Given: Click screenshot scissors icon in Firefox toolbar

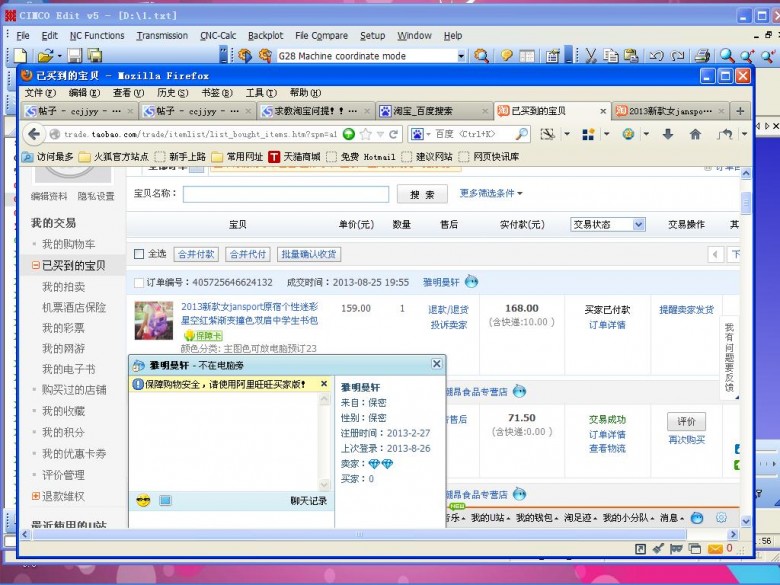Looking at the screenshot, I should pyautogui.click(x=548, y=134).
